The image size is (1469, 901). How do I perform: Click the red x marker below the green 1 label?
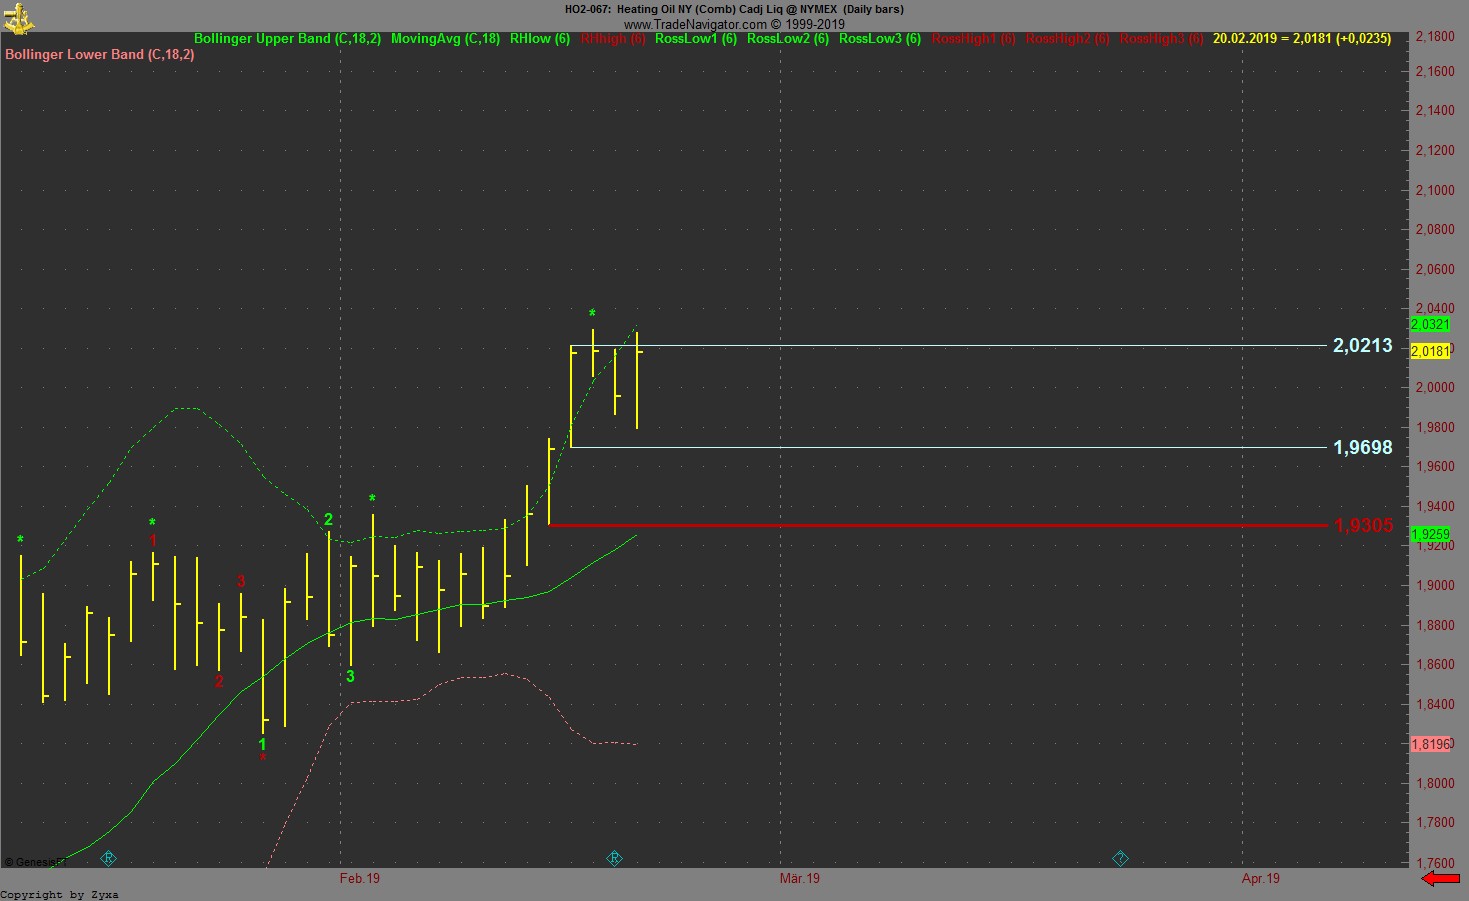click(263, 757)
